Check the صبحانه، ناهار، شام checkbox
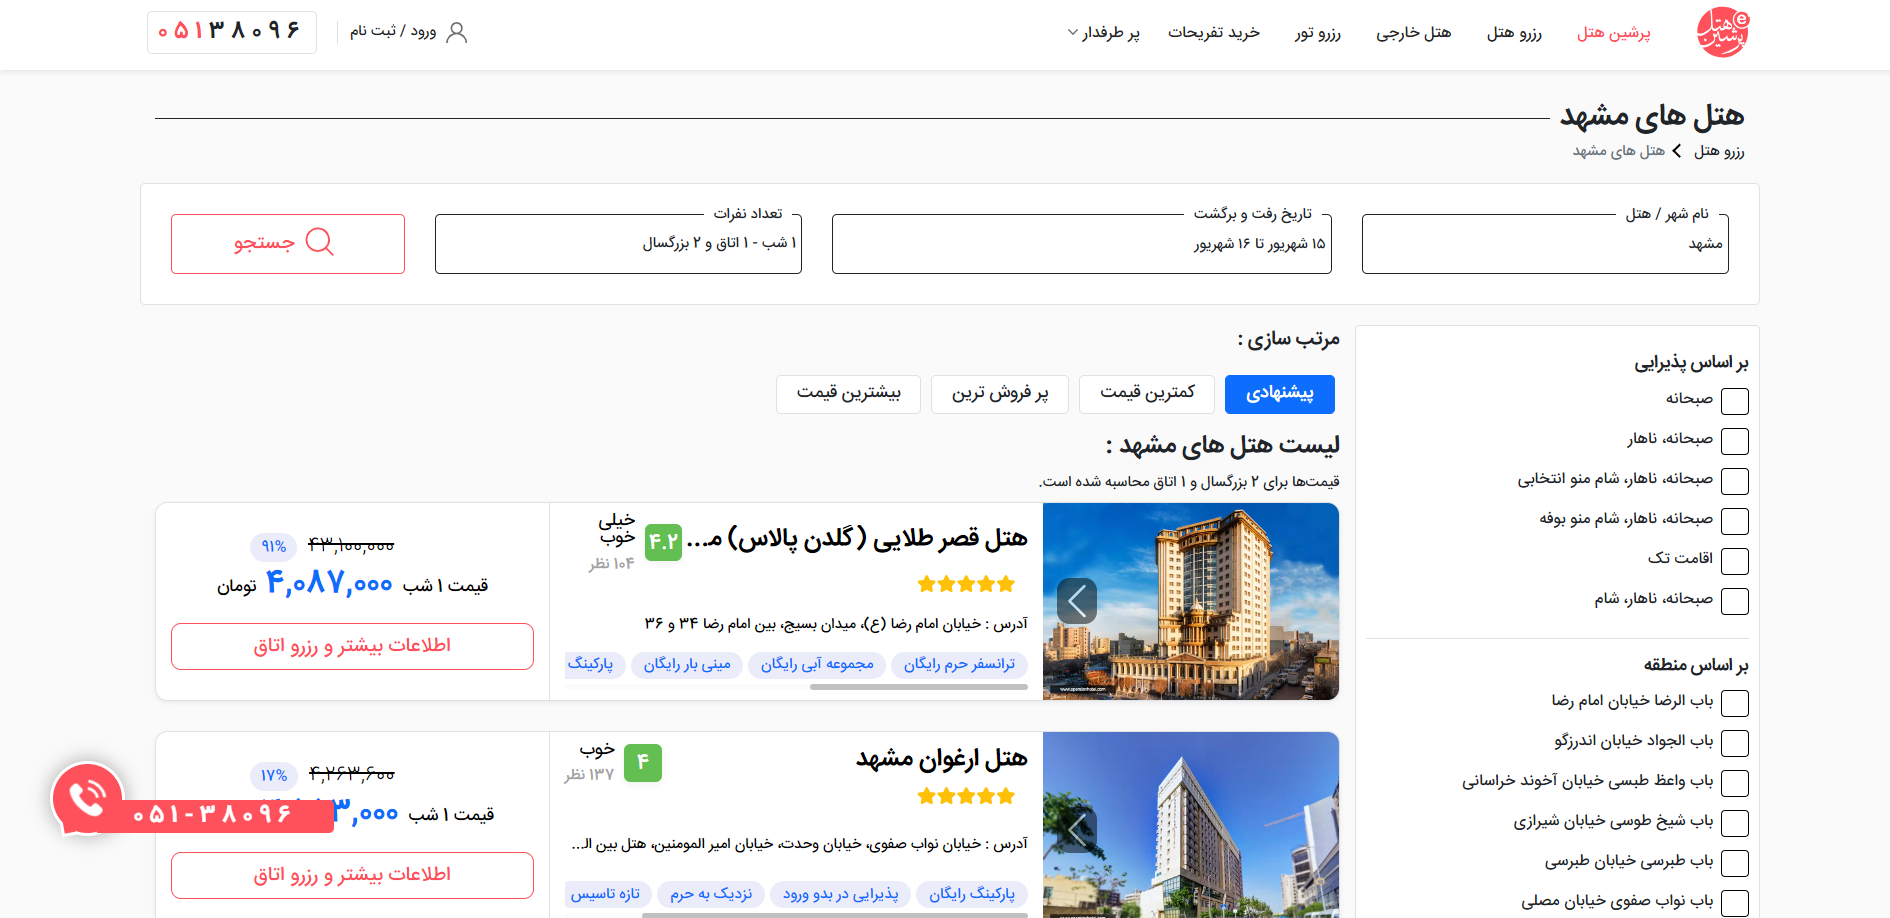 [x=1735, y=601]
